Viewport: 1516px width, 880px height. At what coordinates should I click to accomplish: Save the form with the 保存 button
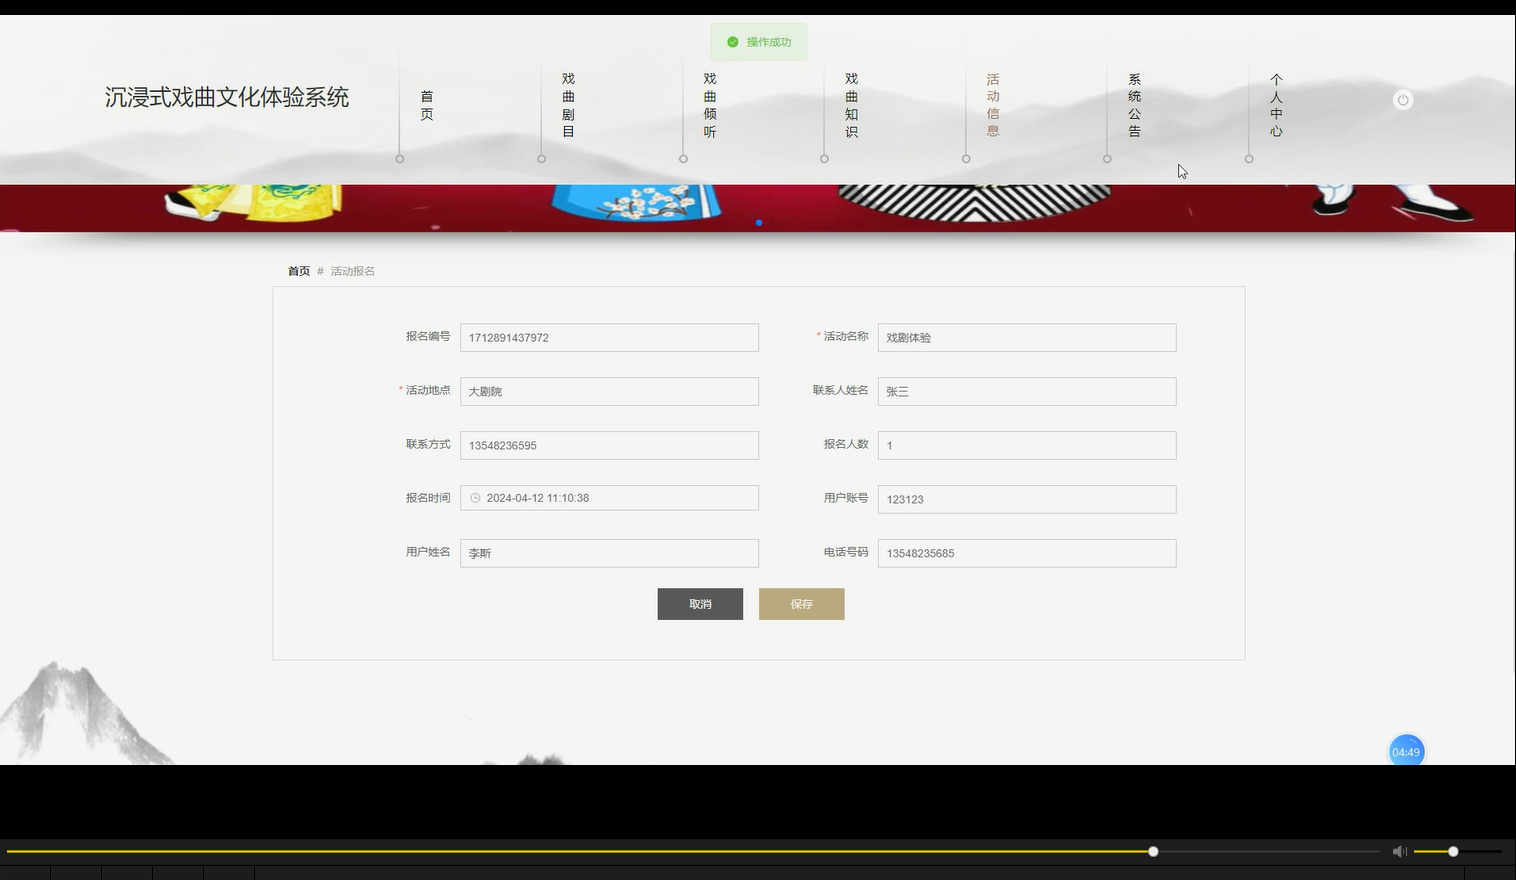click(x=801, y=604)
